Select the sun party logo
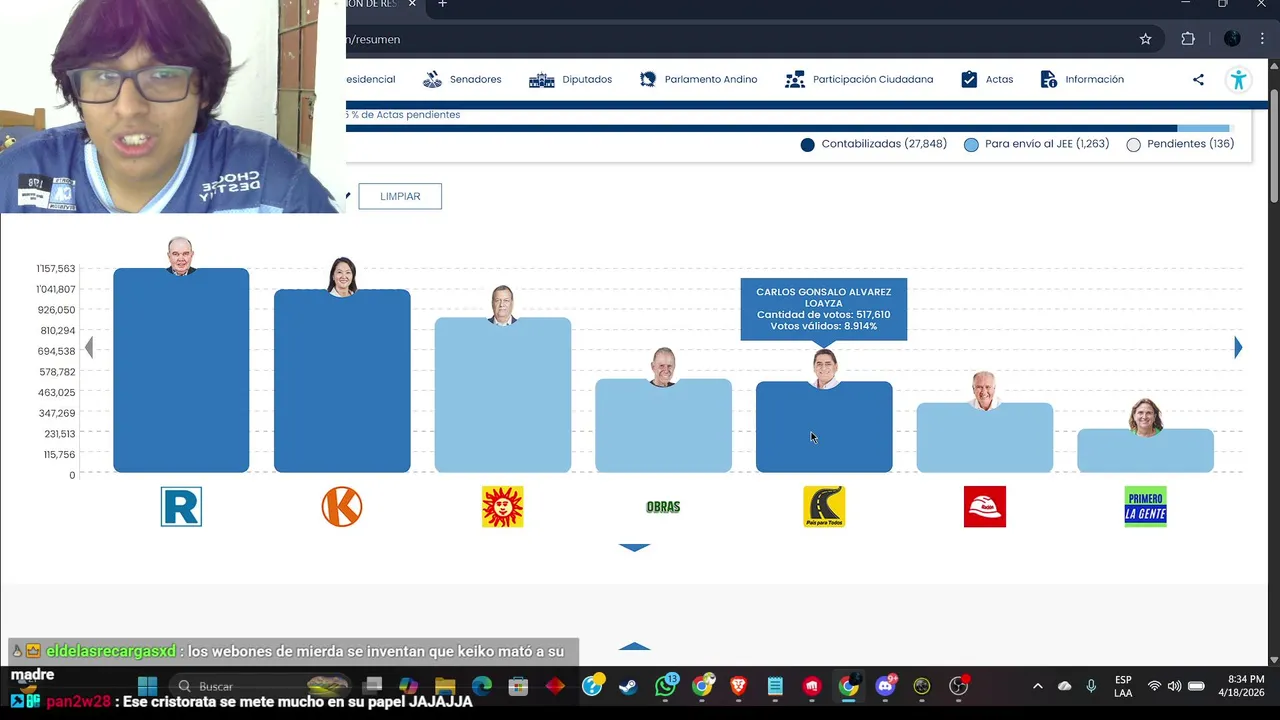This screenshot has width=1280, height=720. pyautogui.click(x=502, y=507)
